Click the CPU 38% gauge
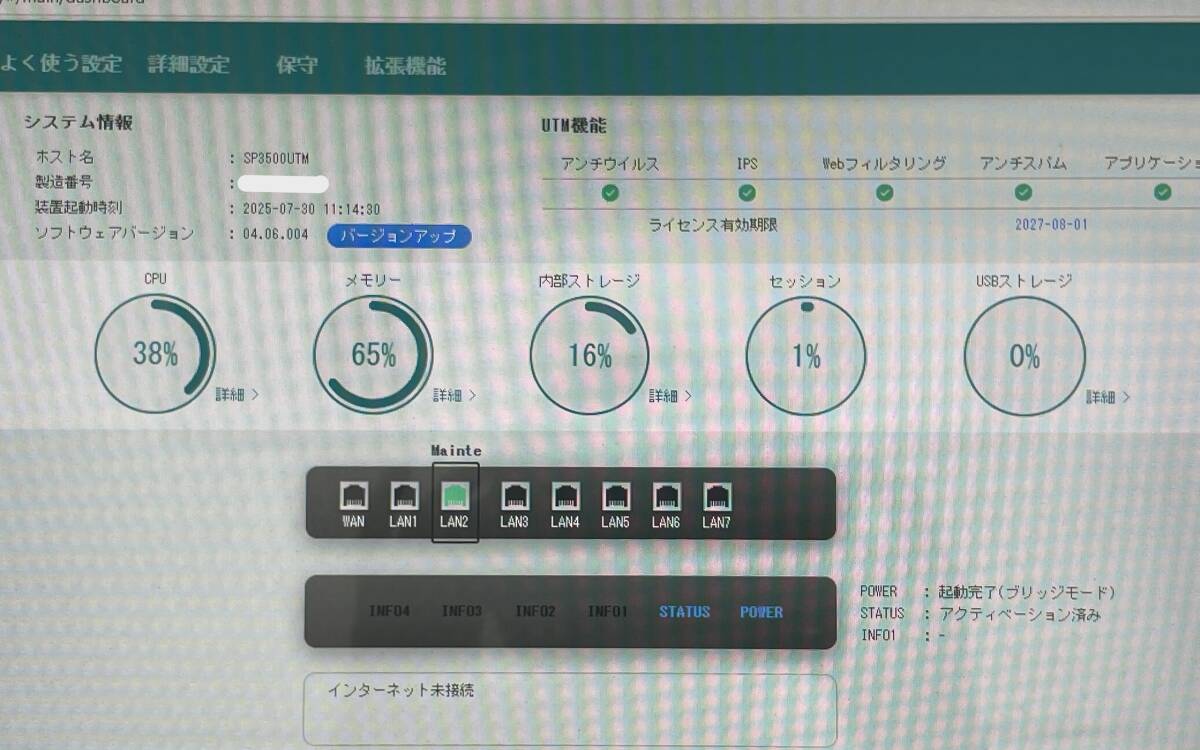The height and width of the screenshot is (750, 1200). (155, 354)
